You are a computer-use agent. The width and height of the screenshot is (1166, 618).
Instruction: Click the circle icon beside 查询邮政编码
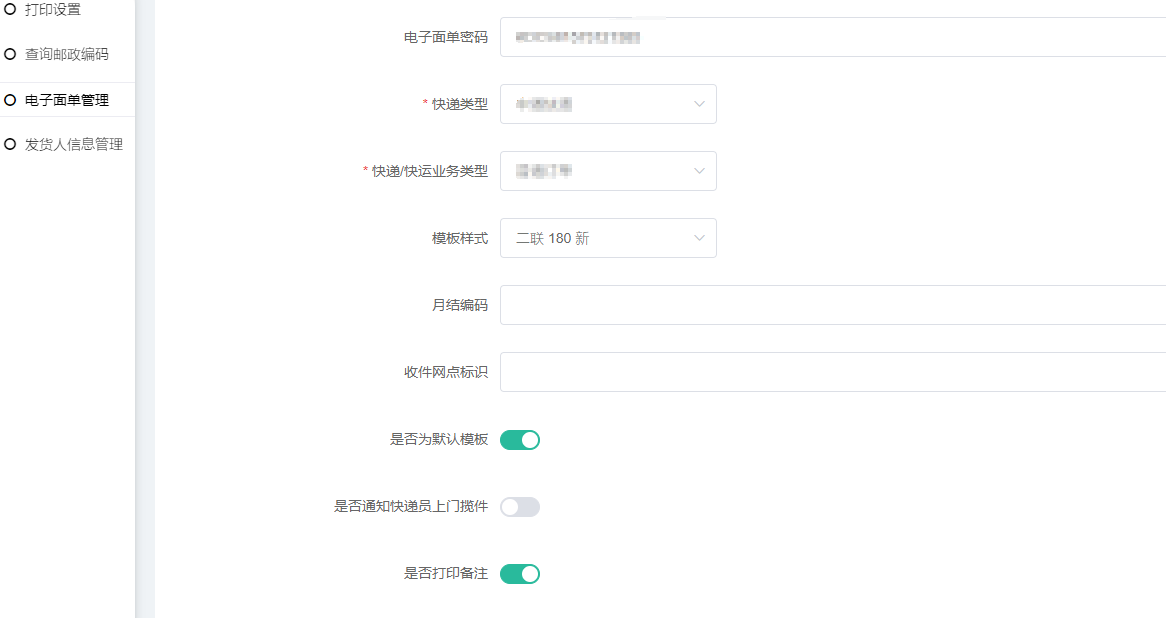[10, 54]
